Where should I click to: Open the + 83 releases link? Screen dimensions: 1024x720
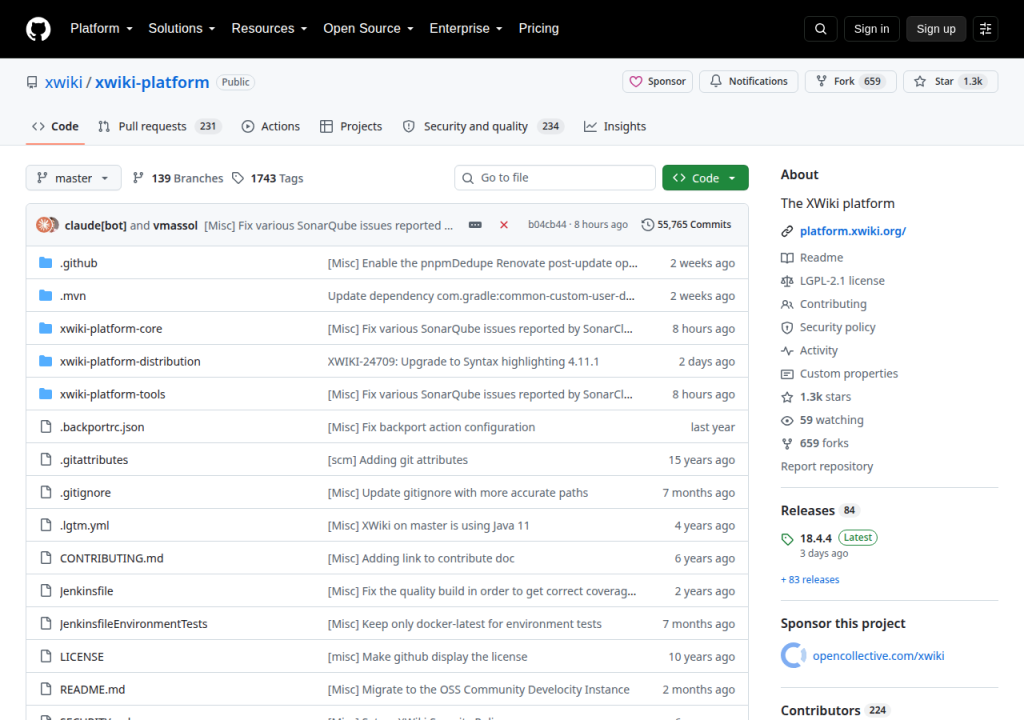pos(810,580)
